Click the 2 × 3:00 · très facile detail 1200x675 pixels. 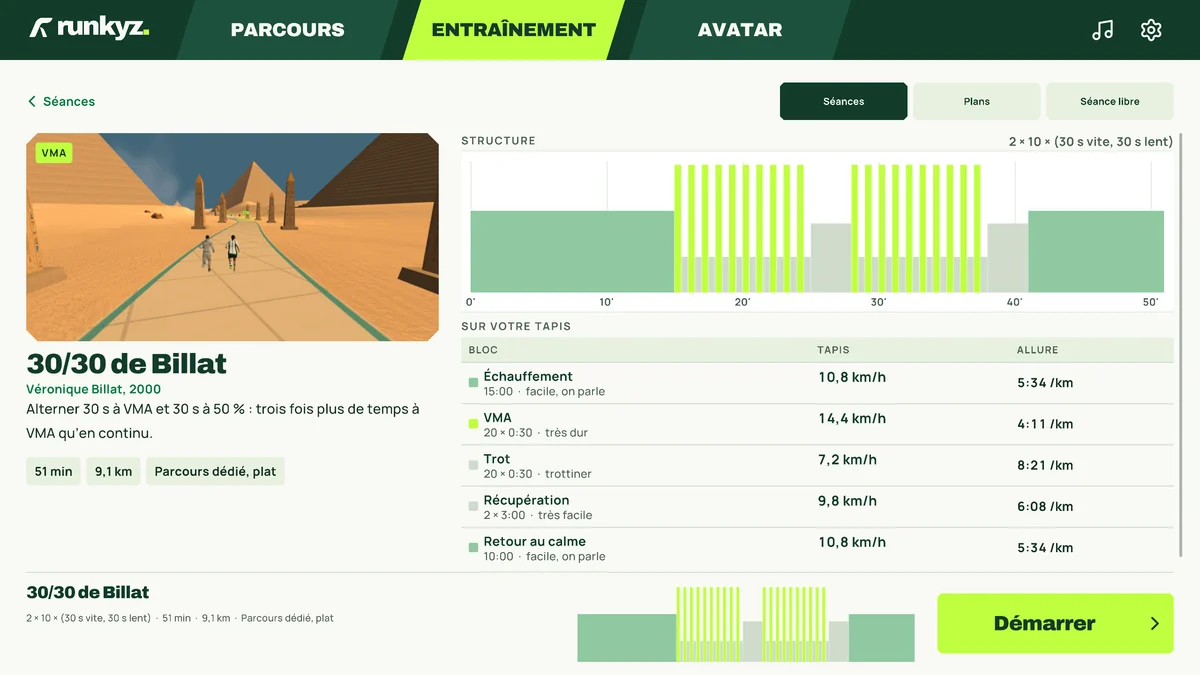click(538, 515)
